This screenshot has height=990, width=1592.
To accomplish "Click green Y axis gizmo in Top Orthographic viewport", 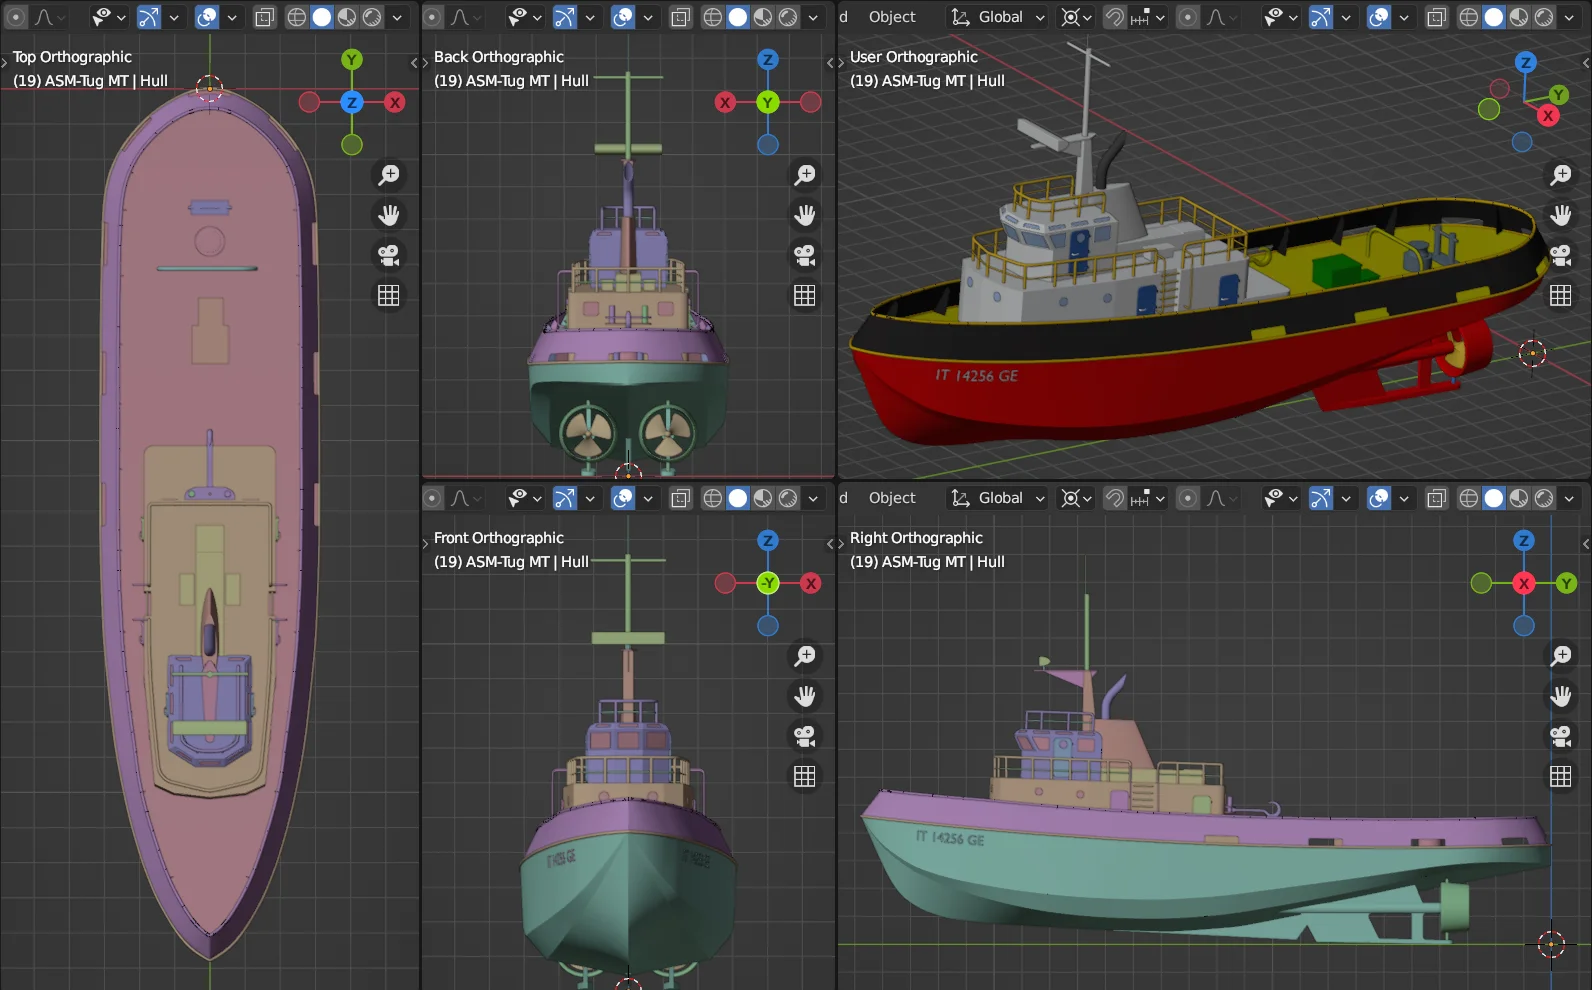I will coord(352,60).
